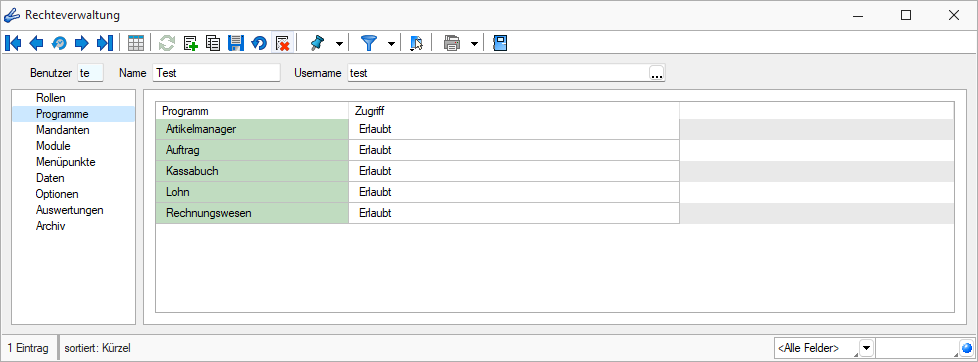Save record with floppy disk icon
This screenshot has height=362, width=978.
click(236, 43)
